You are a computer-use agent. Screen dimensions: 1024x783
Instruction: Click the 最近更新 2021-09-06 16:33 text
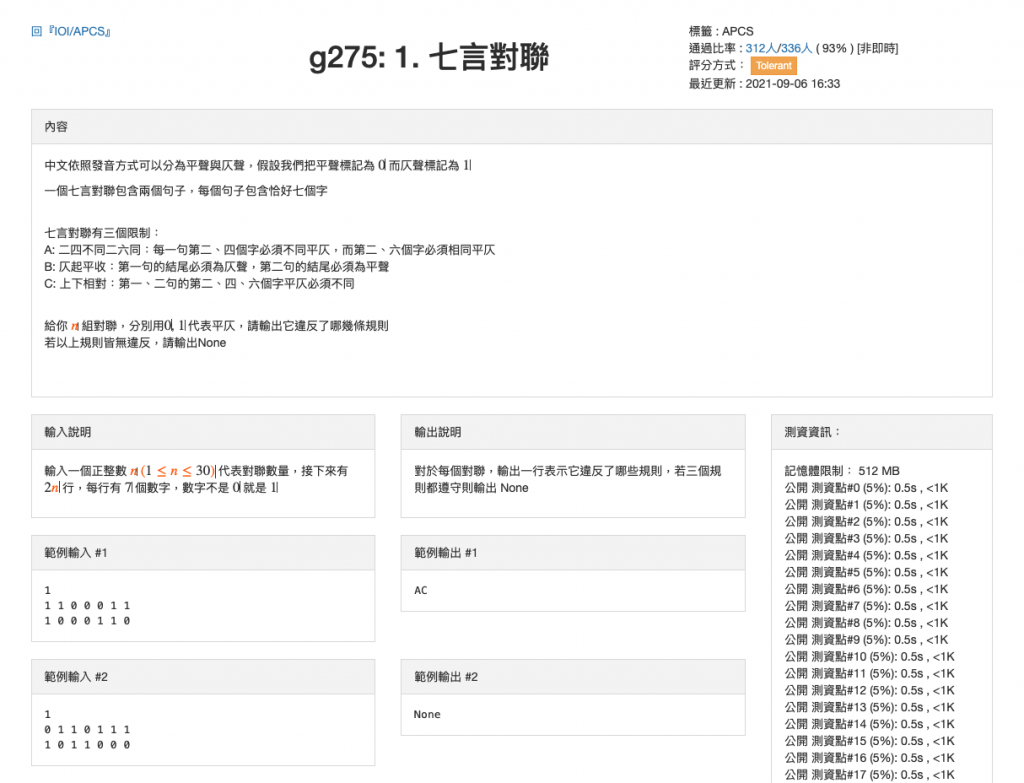coord(764,84)
